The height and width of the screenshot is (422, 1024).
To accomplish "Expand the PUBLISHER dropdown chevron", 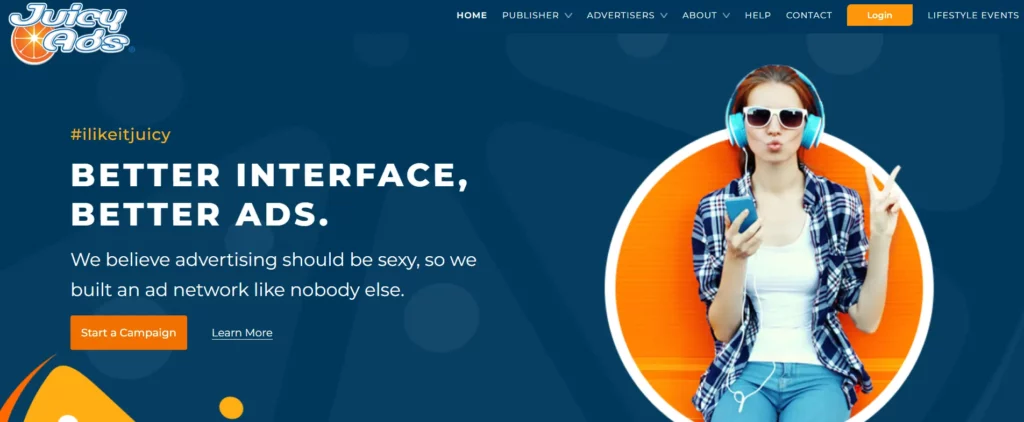I will tap(568, 16).
